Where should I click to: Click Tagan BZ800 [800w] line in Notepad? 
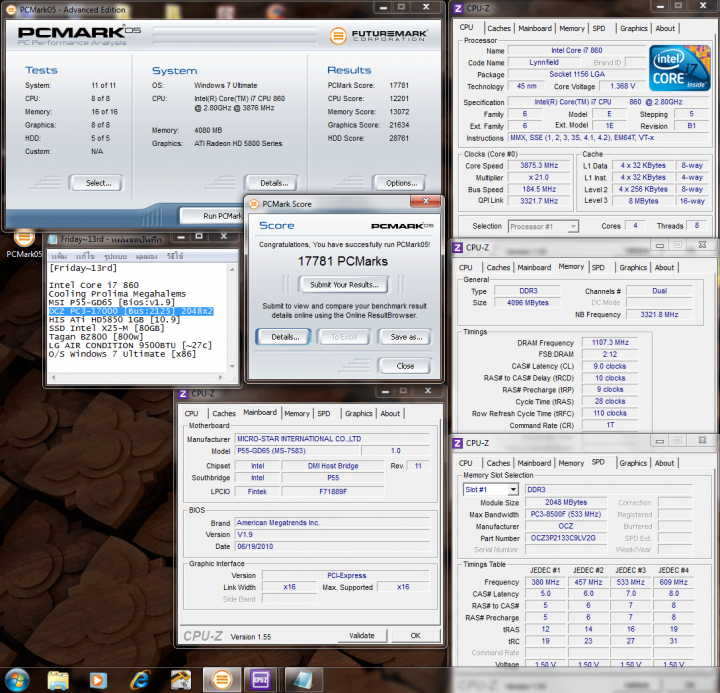coord(96,337)
